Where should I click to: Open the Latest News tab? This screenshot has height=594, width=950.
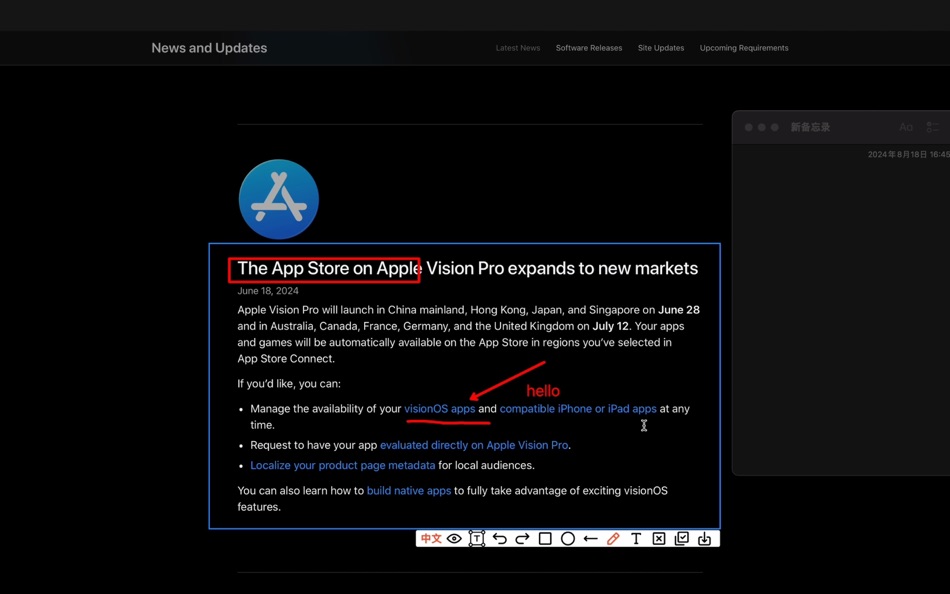(517, 48)
